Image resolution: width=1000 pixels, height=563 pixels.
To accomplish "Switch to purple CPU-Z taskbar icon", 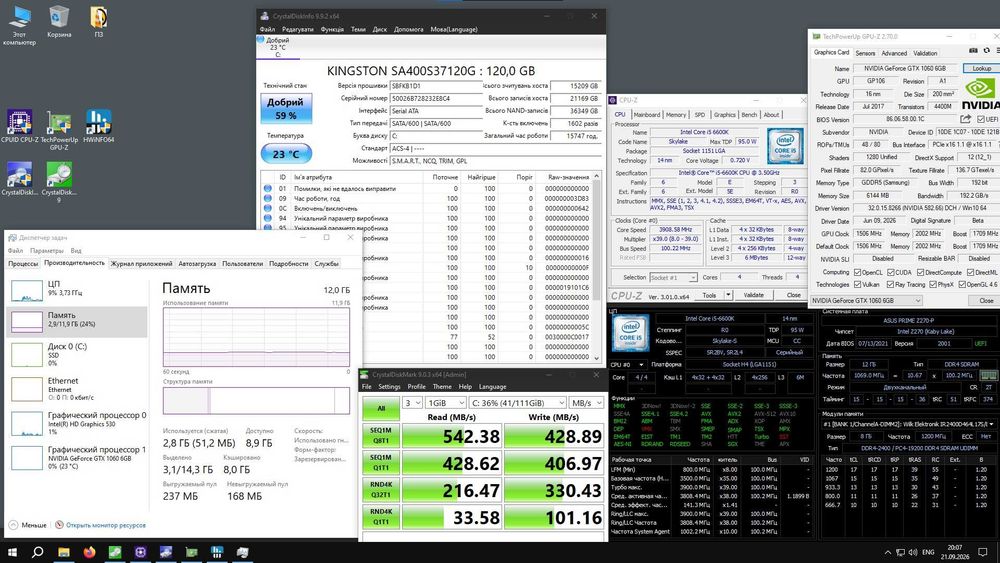I will pyautogui.click(x=140, y=552).
